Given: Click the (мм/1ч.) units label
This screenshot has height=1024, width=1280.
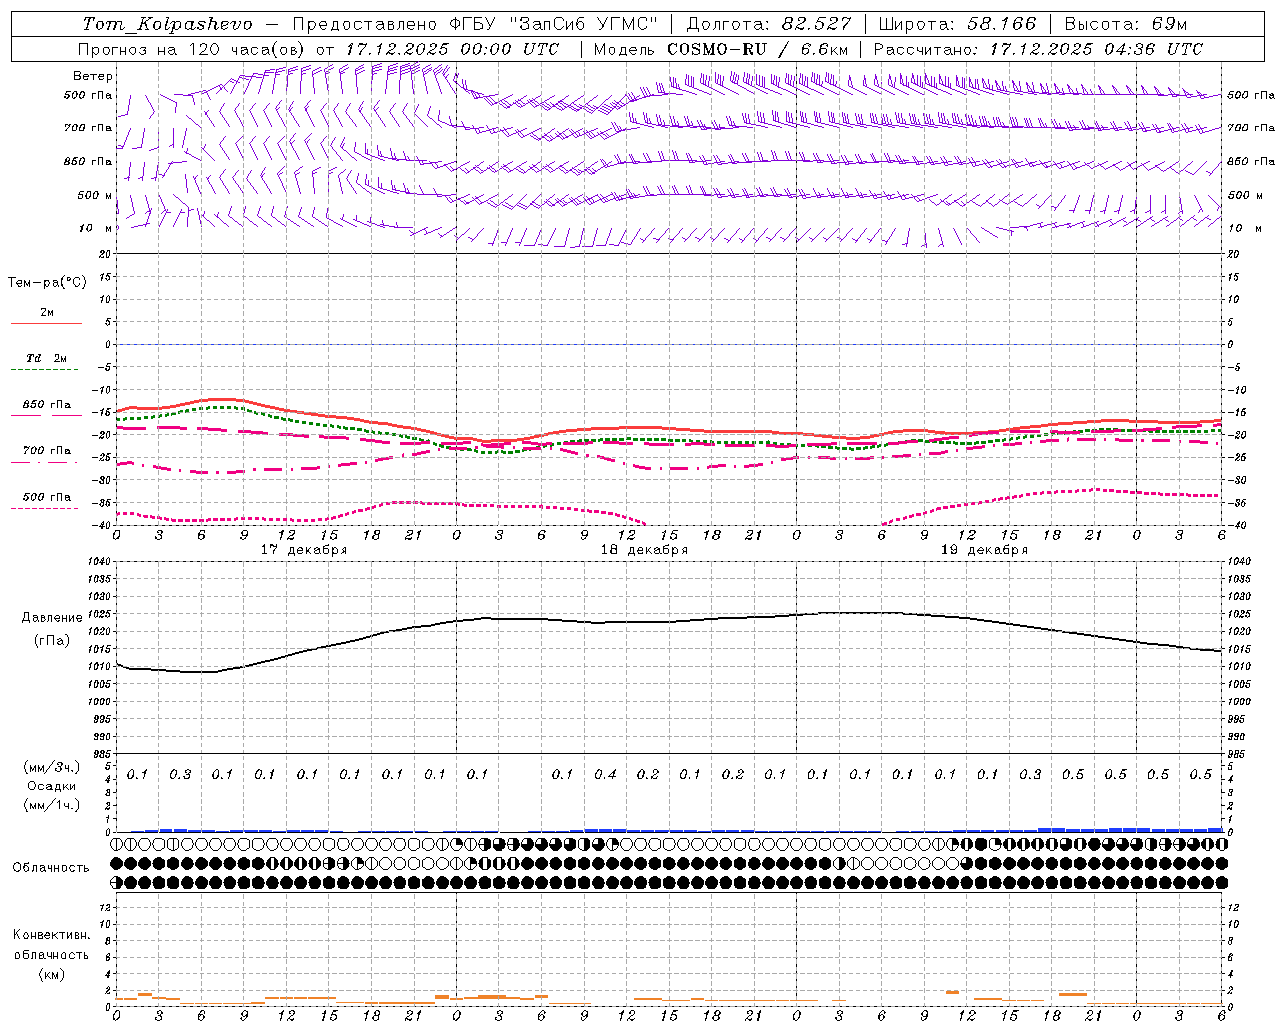Looking at the screenshot, I should 52,805.
